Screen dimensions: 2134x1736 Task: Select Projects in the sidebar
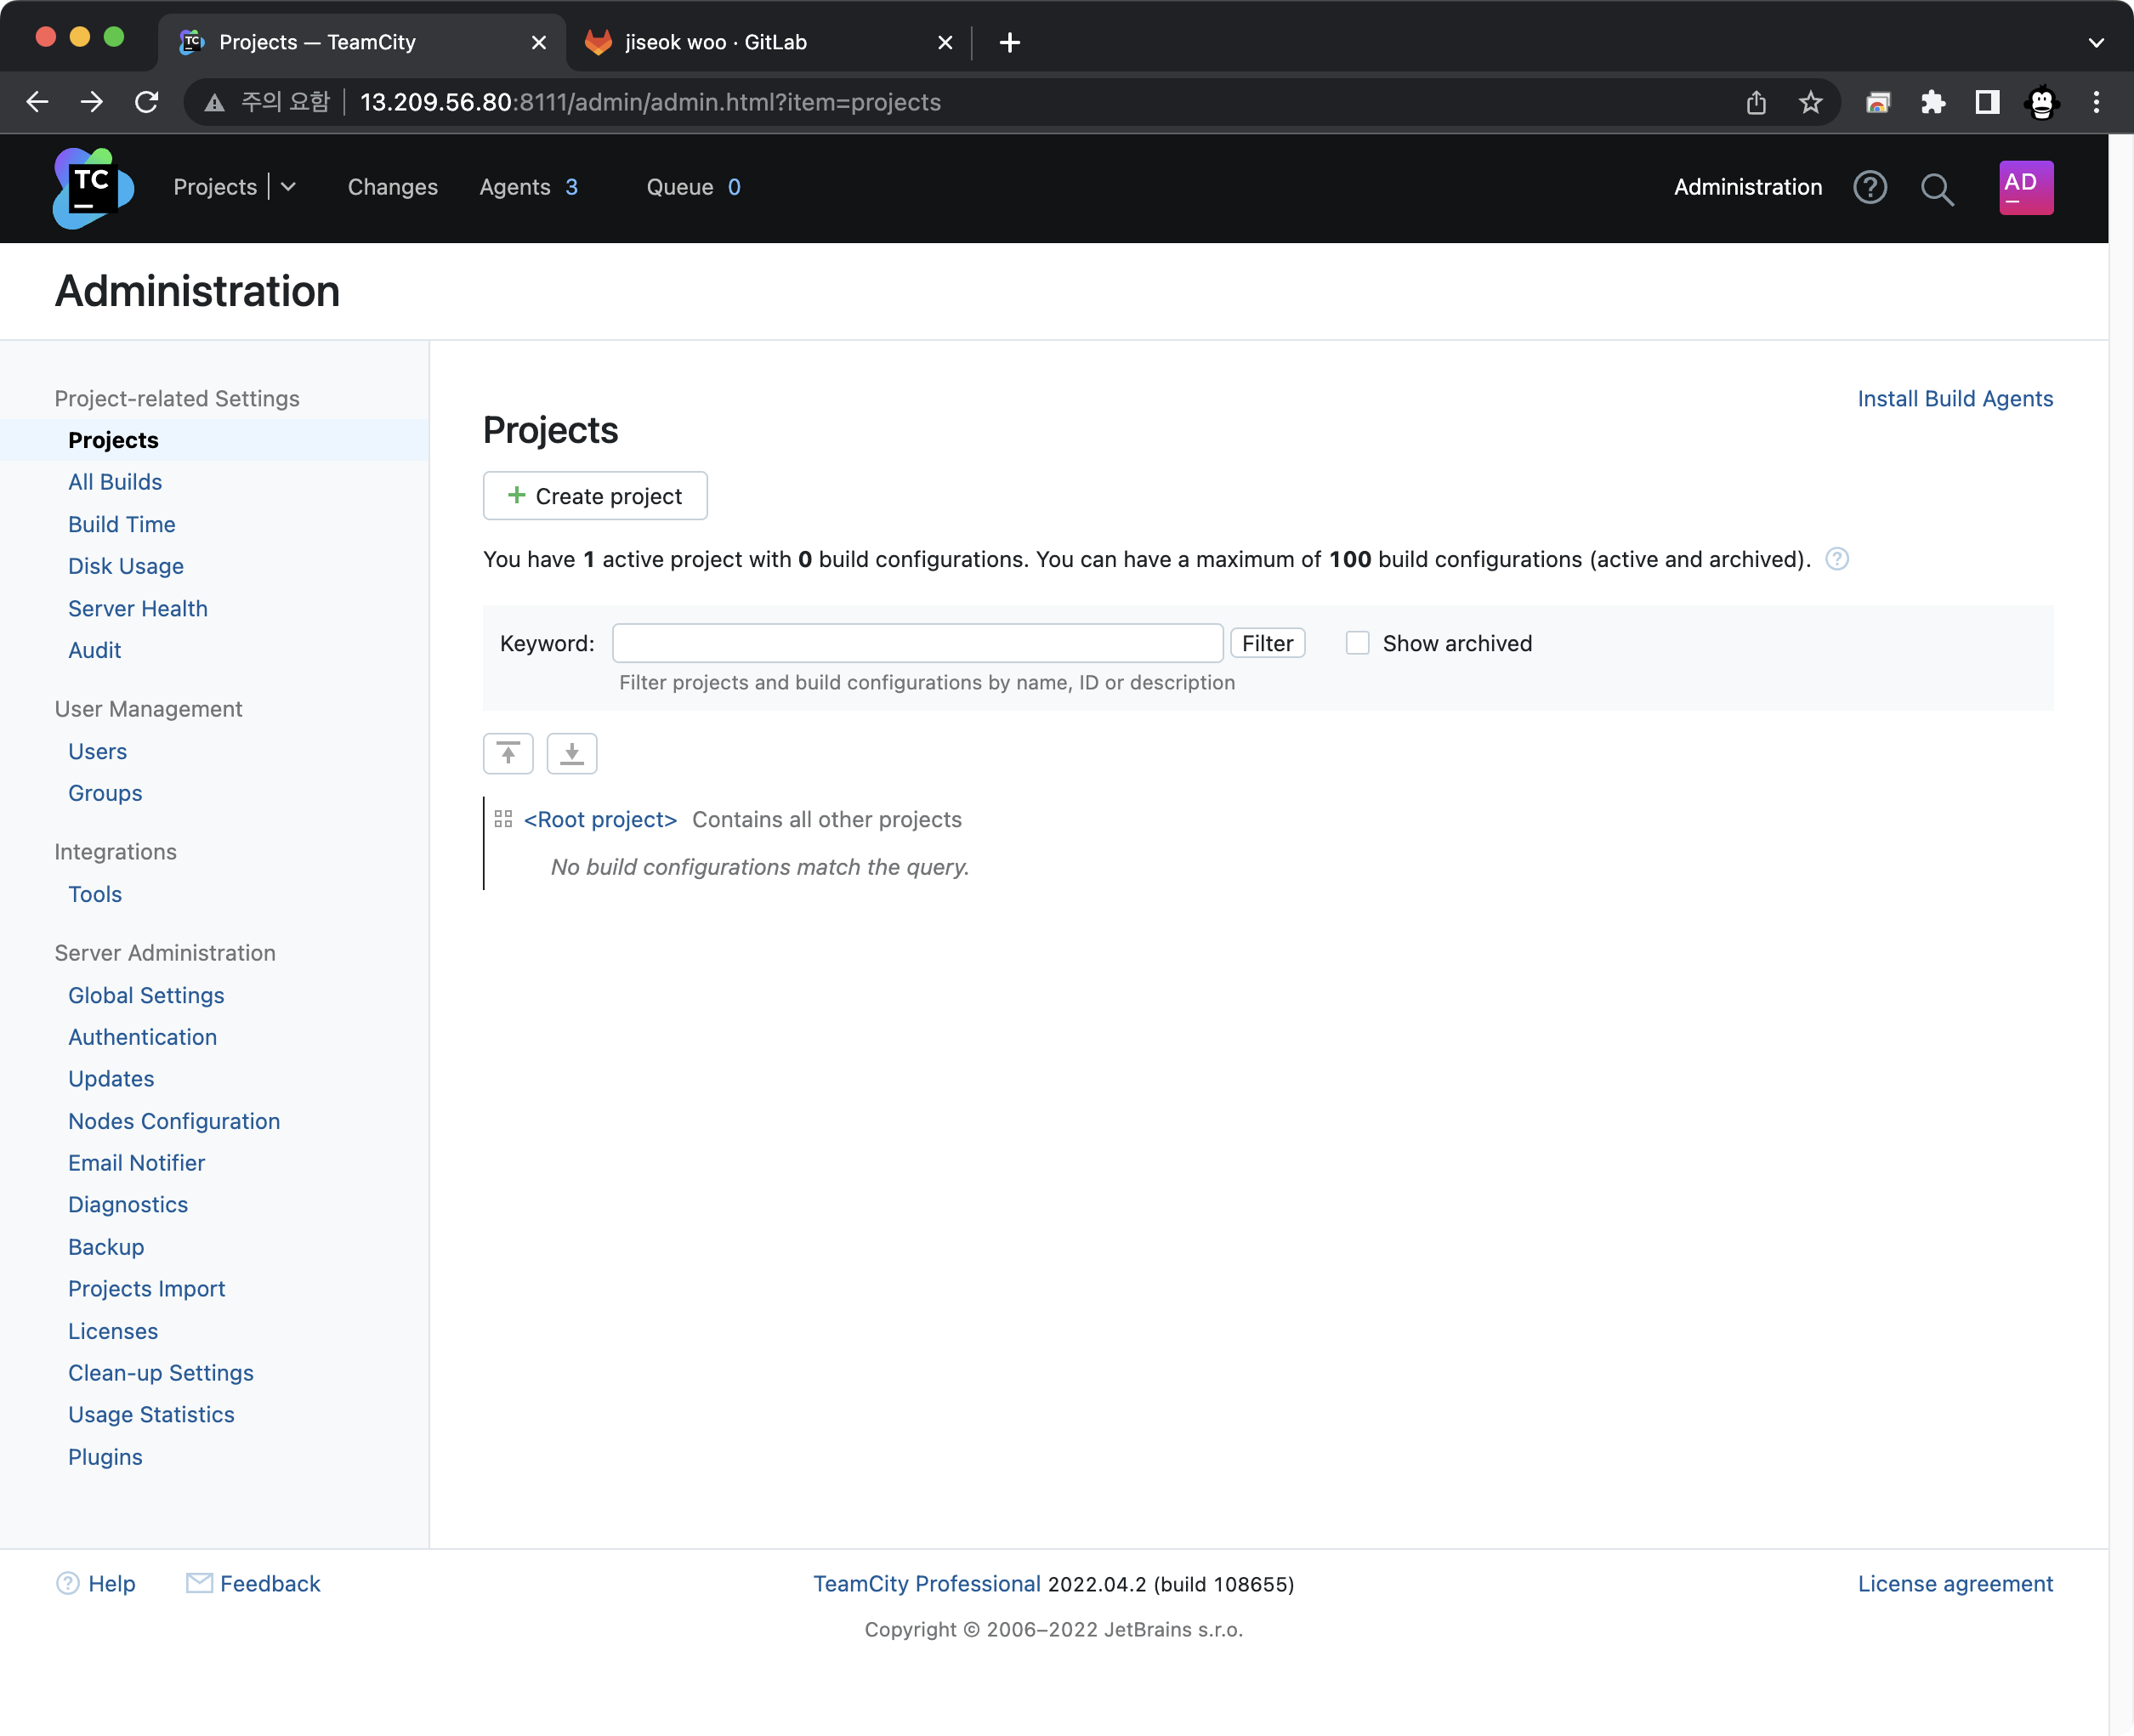[114, 440]
